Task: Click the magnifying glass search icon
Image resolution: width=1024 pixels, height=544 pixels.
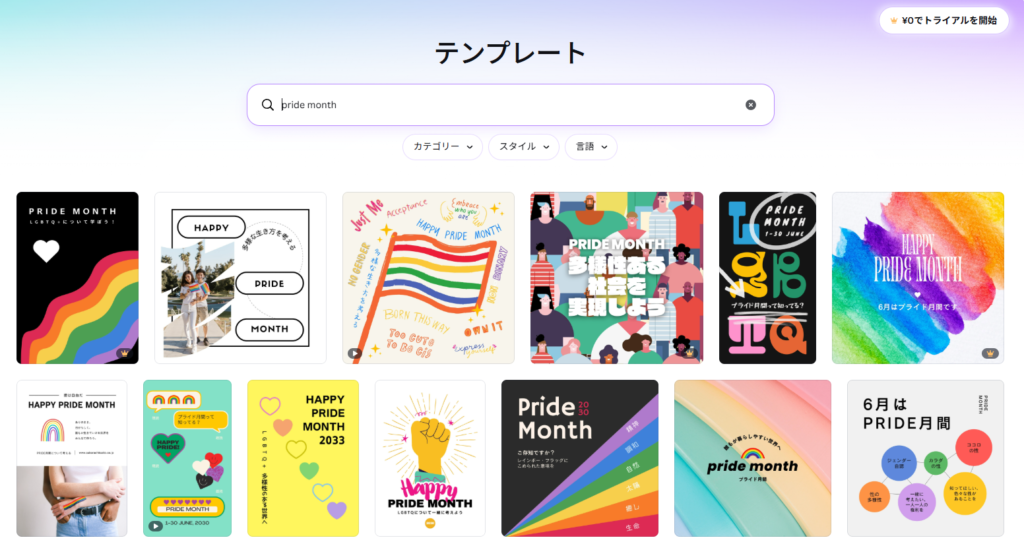Action: [267, 104]
